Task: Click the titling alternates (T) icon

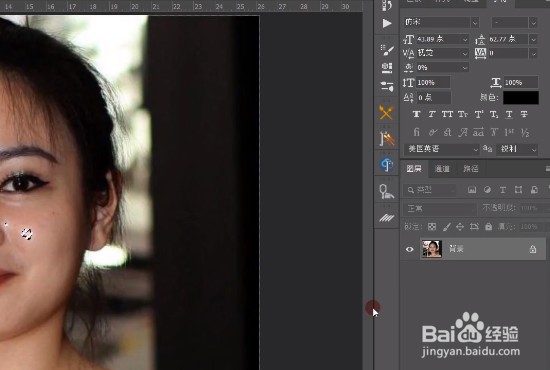Action: pos(494,132)
